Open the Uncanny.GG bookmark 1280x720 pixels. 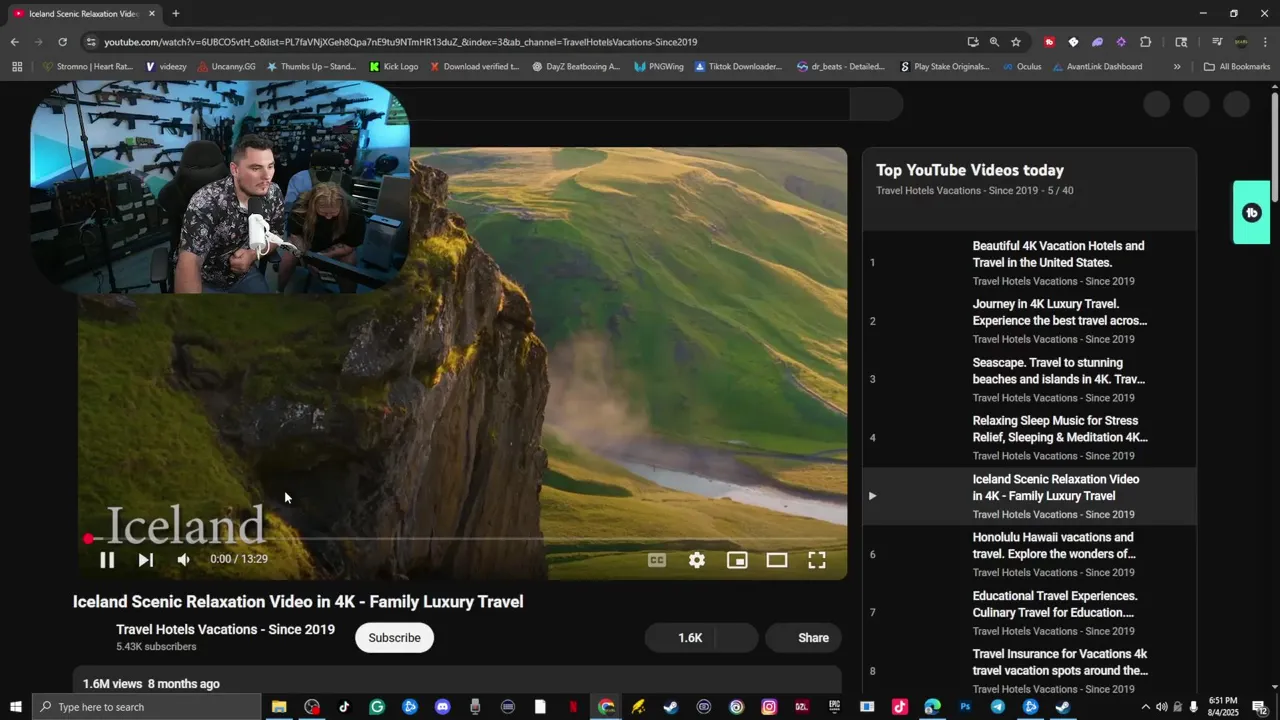[x=226, y=67]
